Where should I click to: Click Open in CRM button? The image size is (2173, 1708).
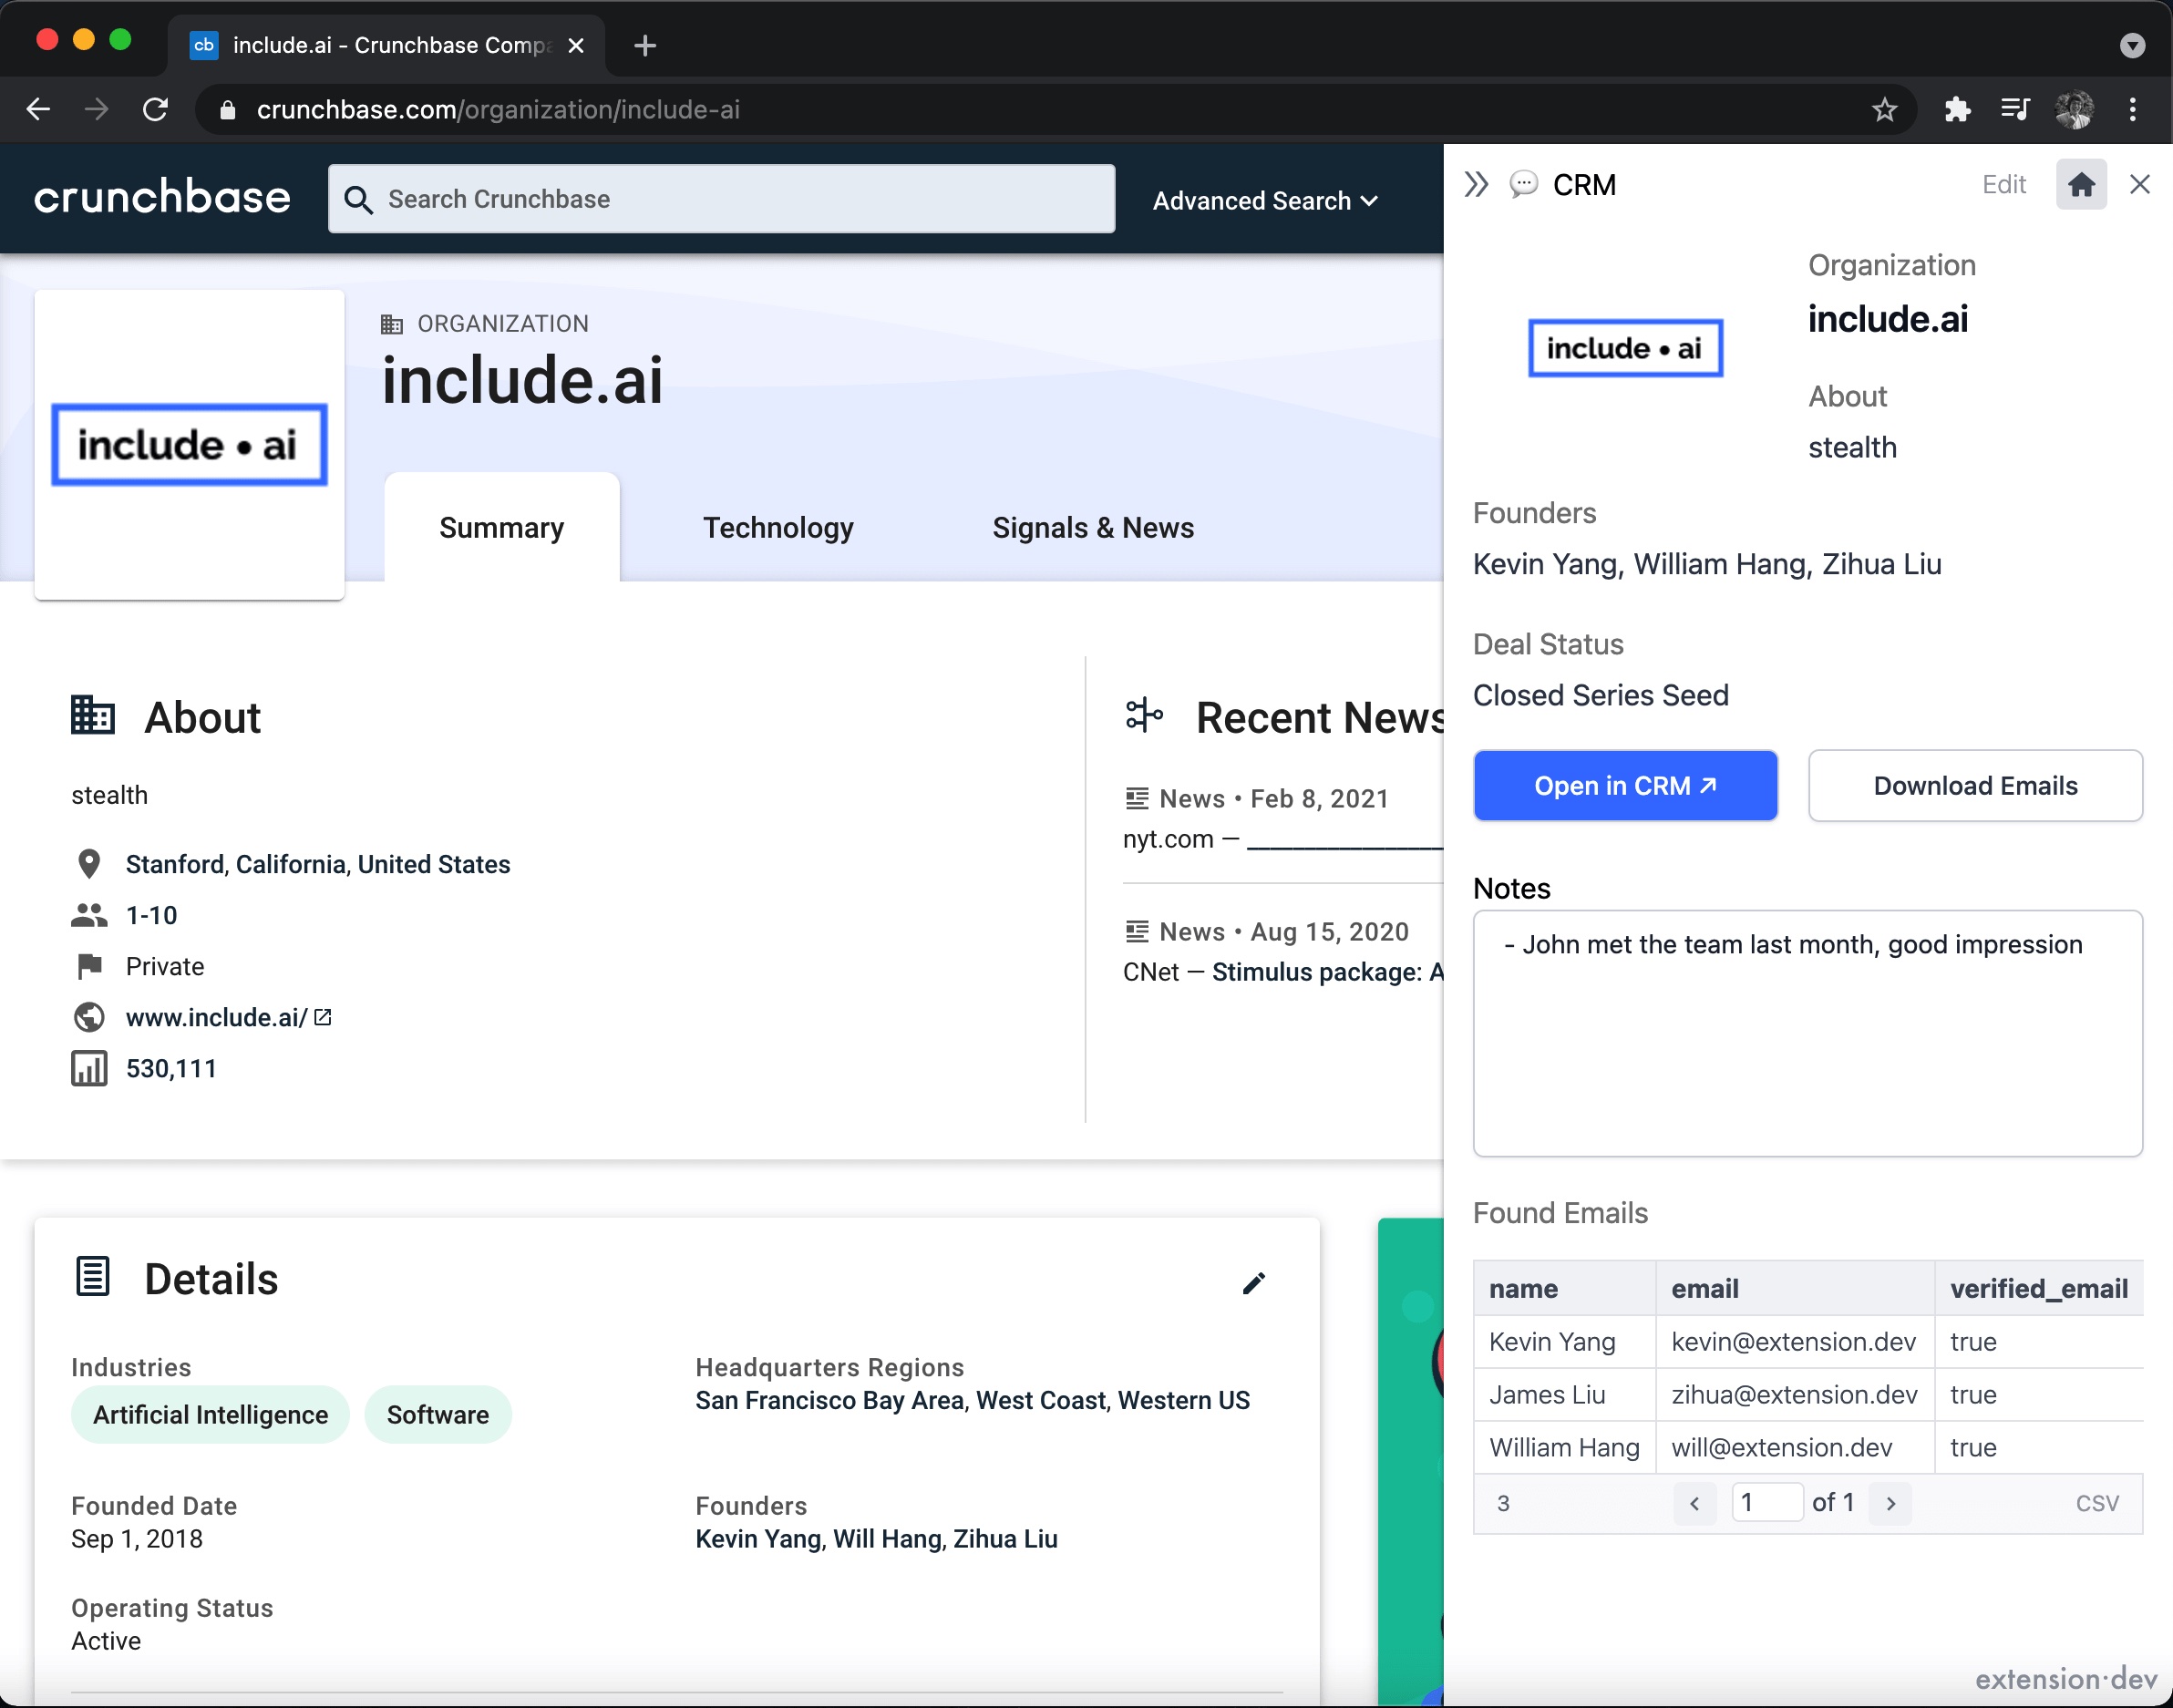click(1625, 786)
